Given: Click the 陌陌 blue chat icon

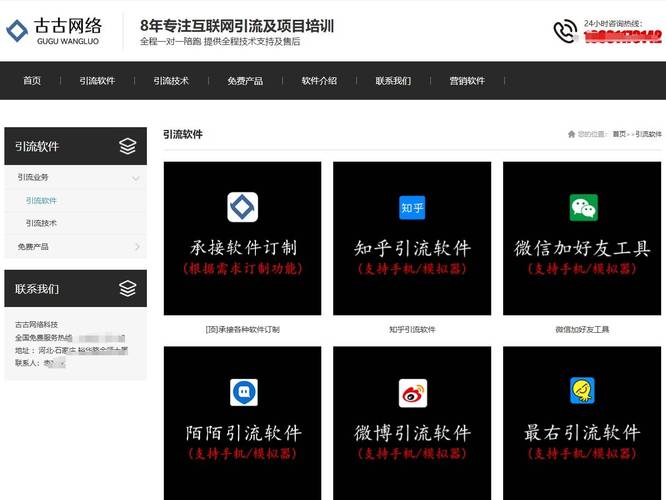Looking at the screenshot, I should [244, 392].
